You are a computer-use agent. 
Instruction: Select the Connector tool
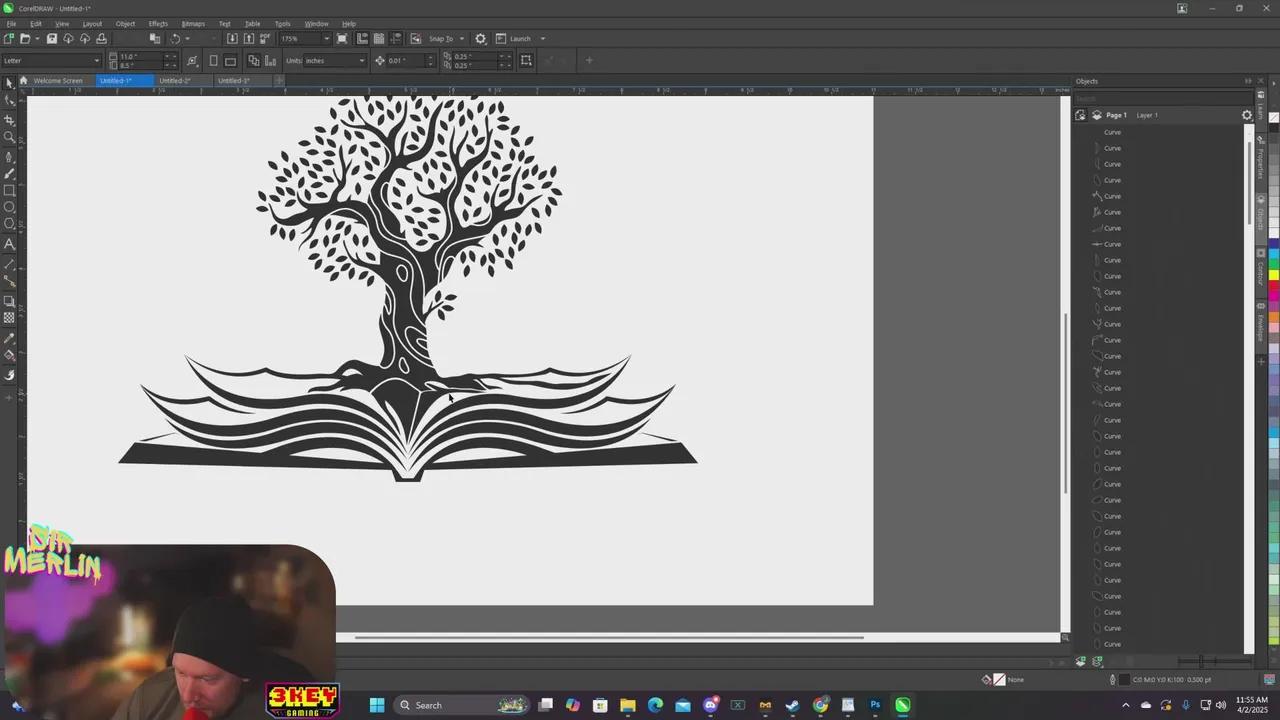point(9,281)
